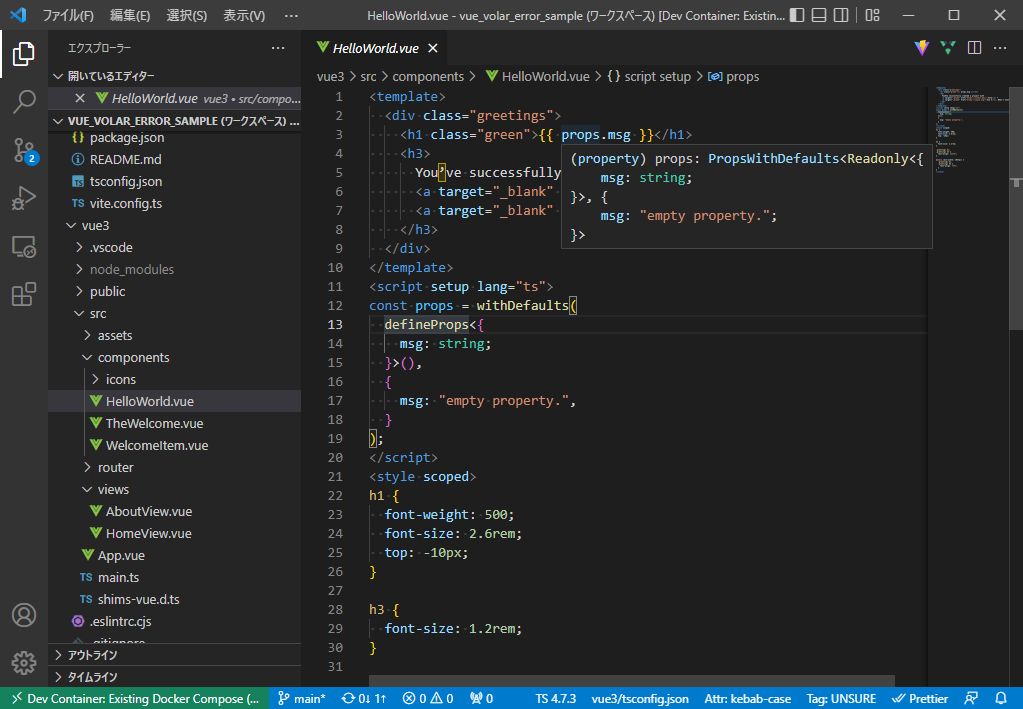Screen dimensions: 1023x709
Task: Expand the router folder
Action: pyautogui.click(x=175, y=468)
